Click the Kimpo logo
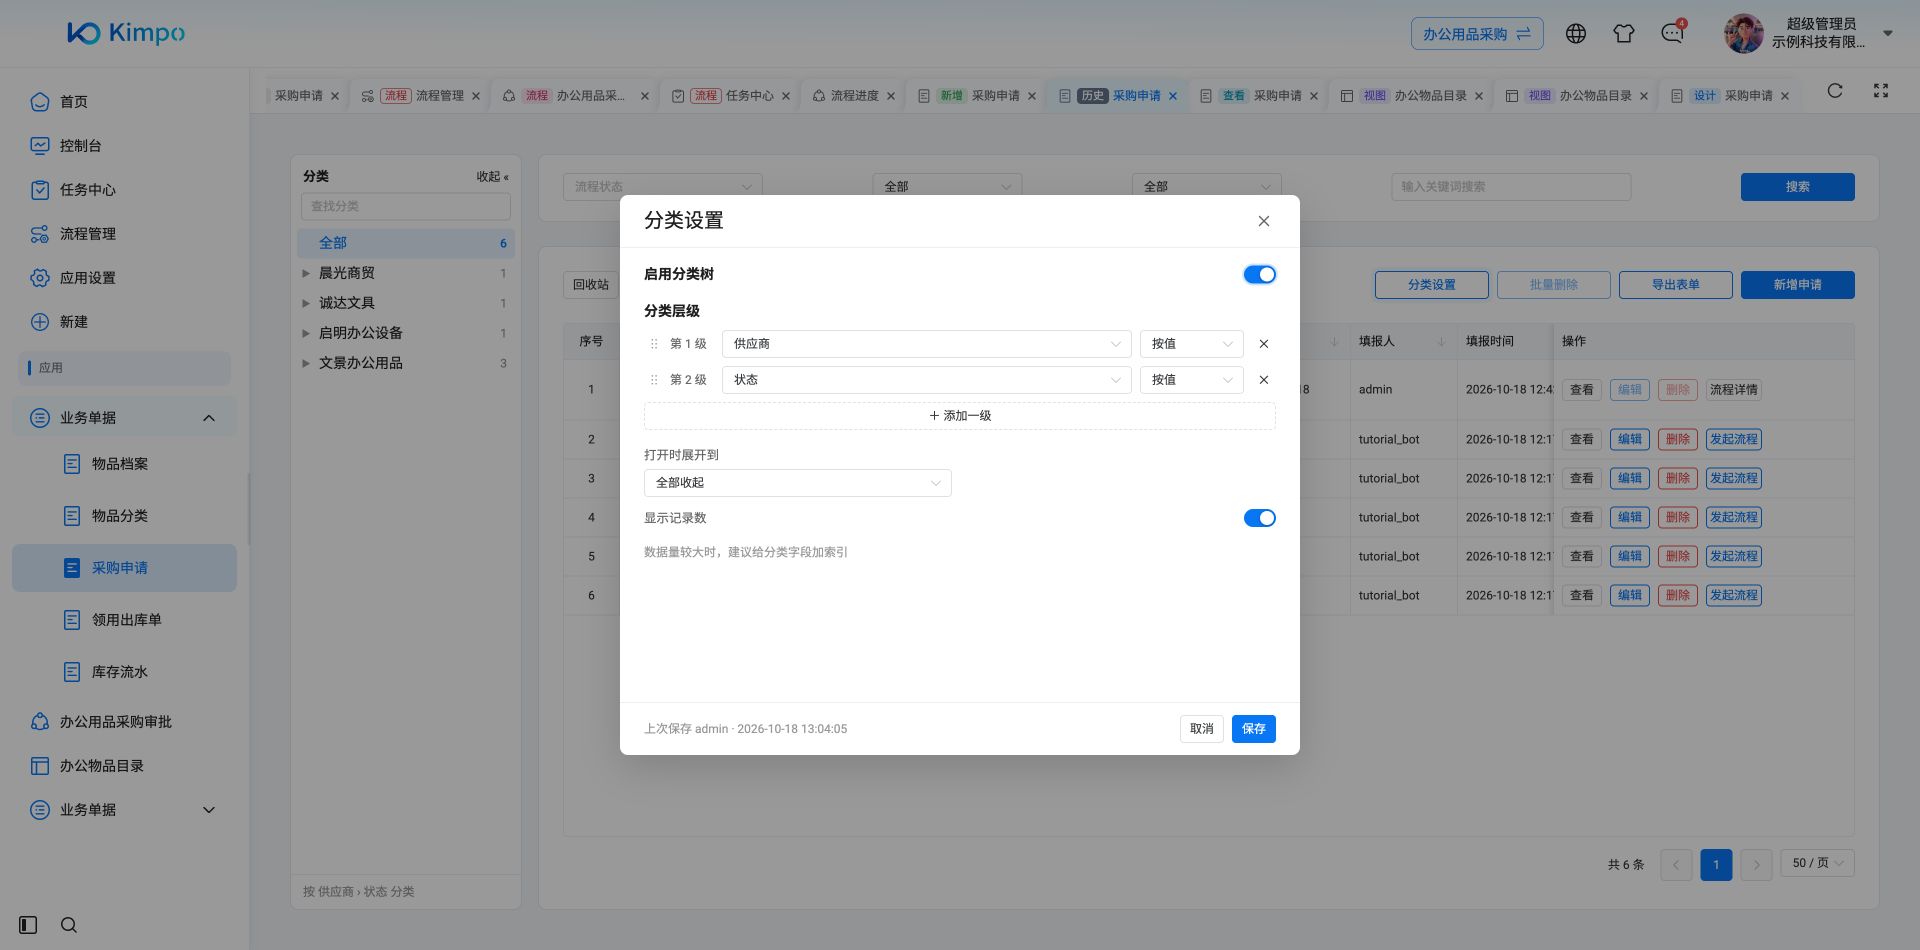 tap(126, 33)
